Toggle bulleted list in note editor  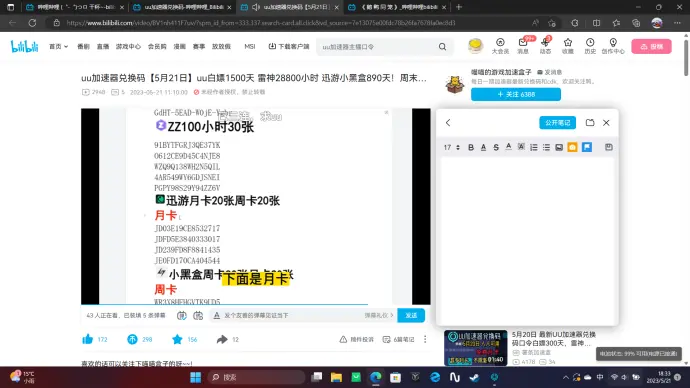546,147
